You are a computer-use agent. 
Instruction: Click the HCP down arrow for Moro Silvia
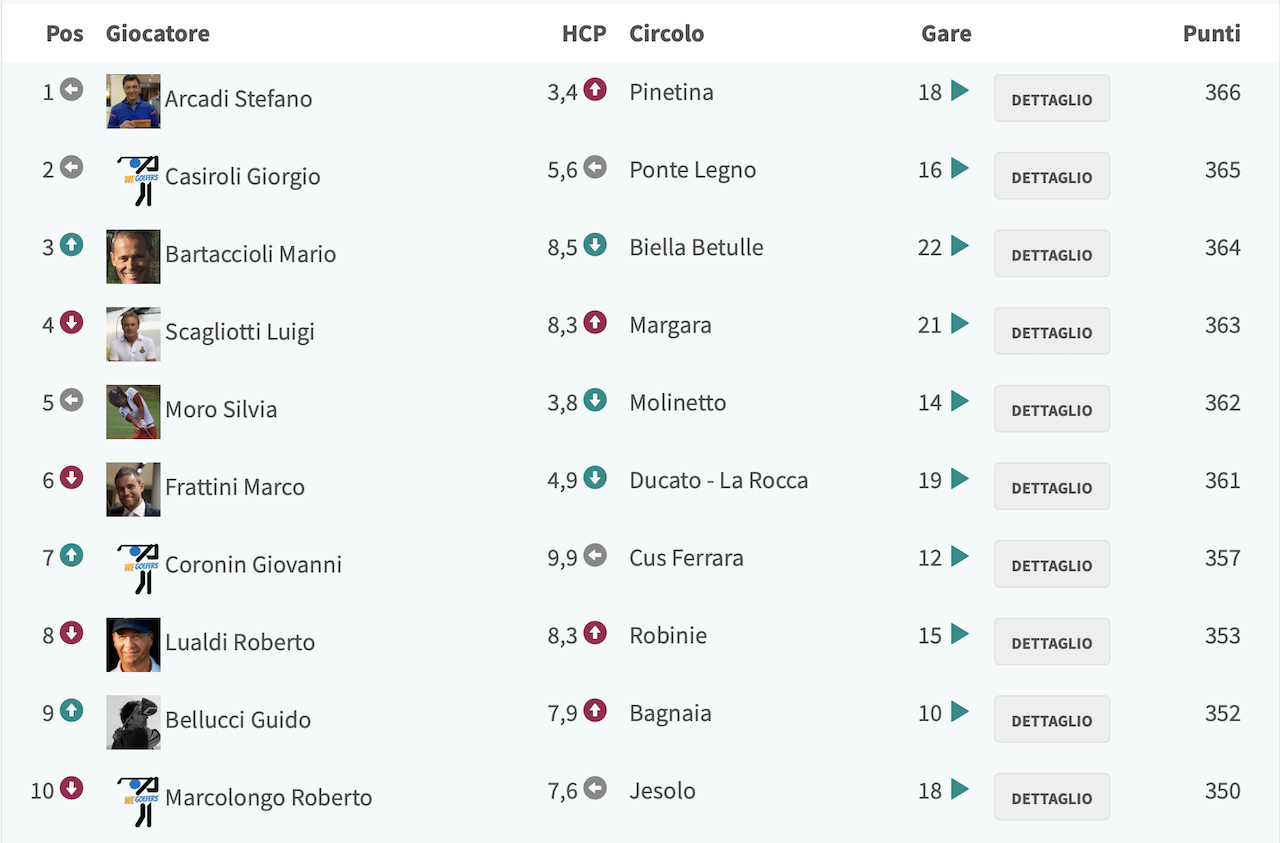click(x=595, y=401)
